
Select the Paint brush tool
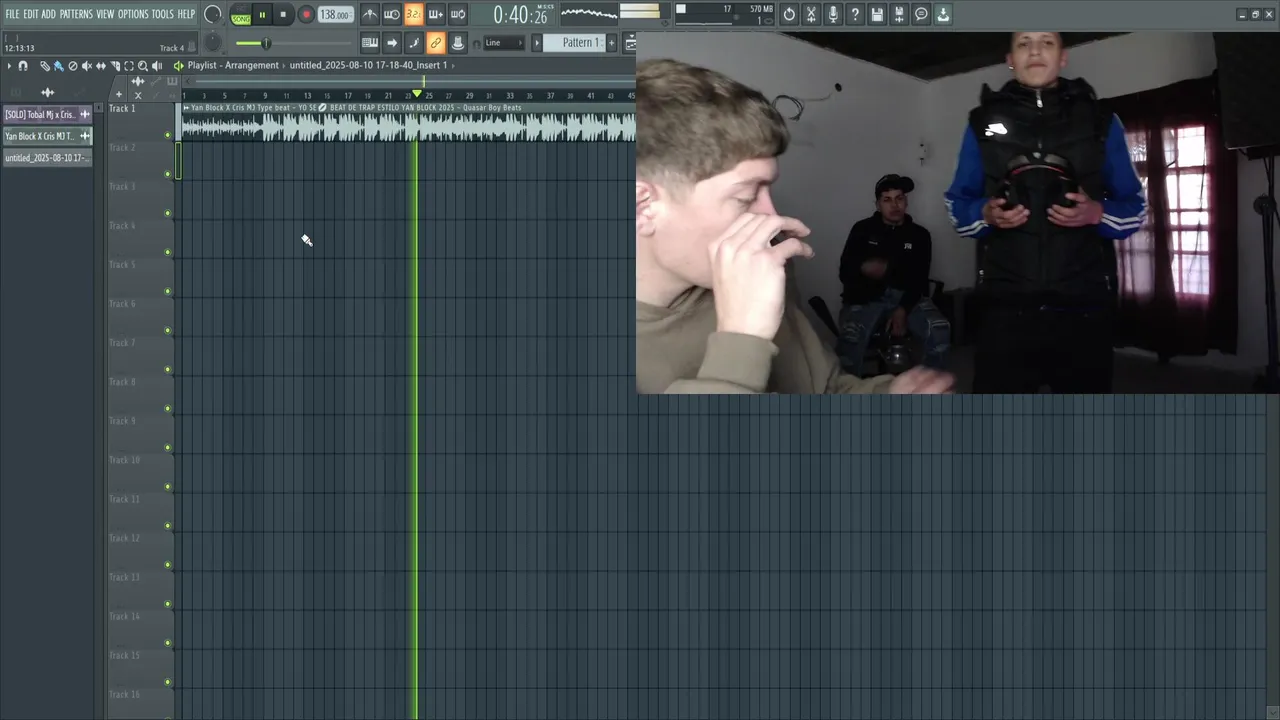pos(58,66)
